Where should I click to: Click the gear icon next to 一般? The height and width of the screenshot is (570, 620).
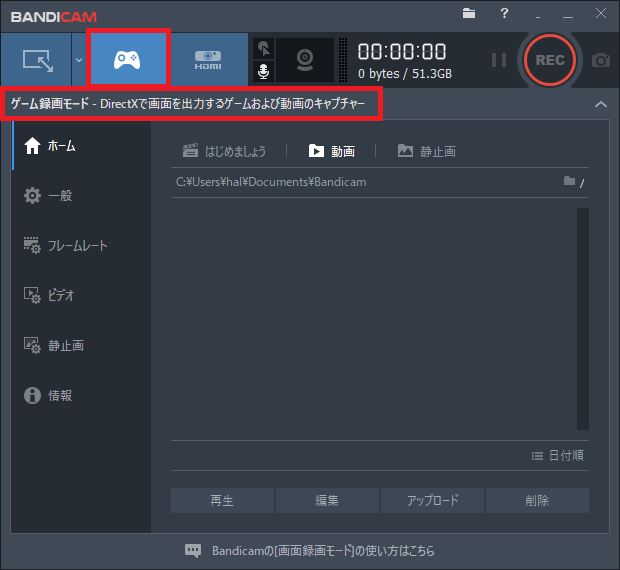[x=32, y=196]
